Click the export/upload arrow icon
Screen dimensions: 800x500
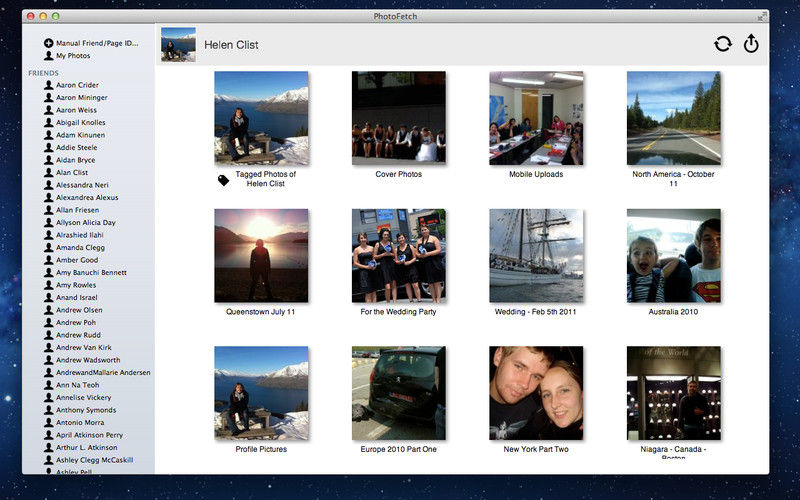(751, 44)
